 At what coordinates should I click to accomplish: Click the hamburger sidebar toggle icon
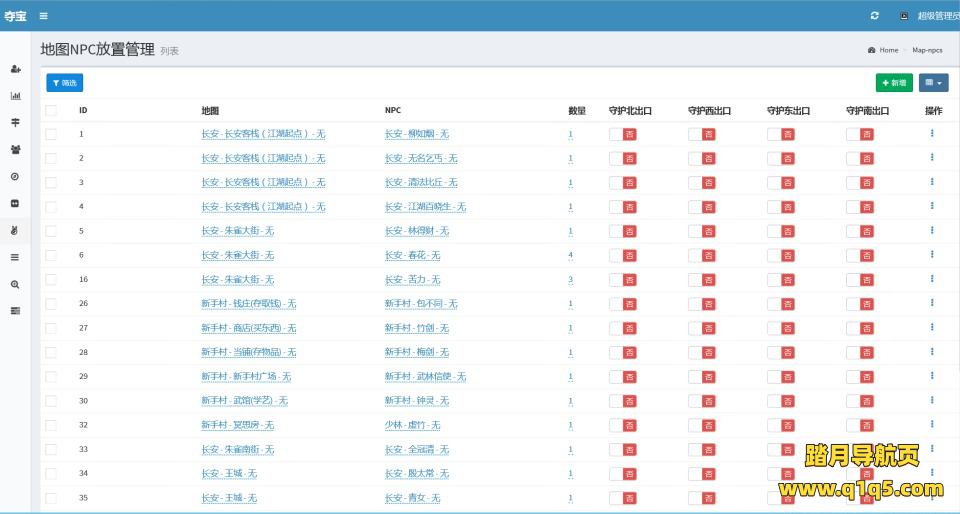pyautogui.click(x=43, y=16)
